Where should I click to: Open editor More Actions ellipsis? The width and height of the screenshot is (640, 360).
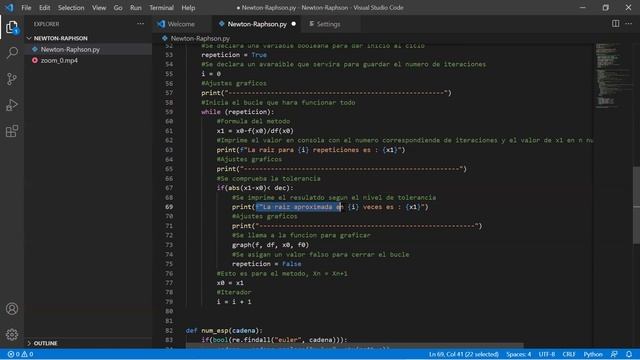(x=629, y=24)
